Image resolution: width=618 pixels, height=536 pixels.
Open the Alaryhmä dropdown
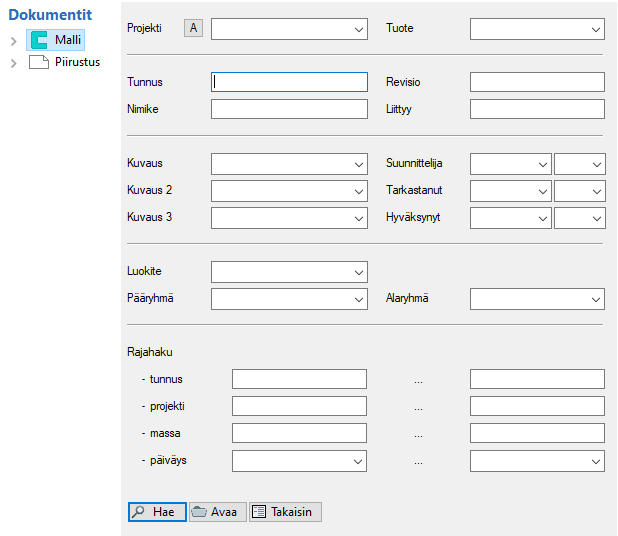point(595,299)
